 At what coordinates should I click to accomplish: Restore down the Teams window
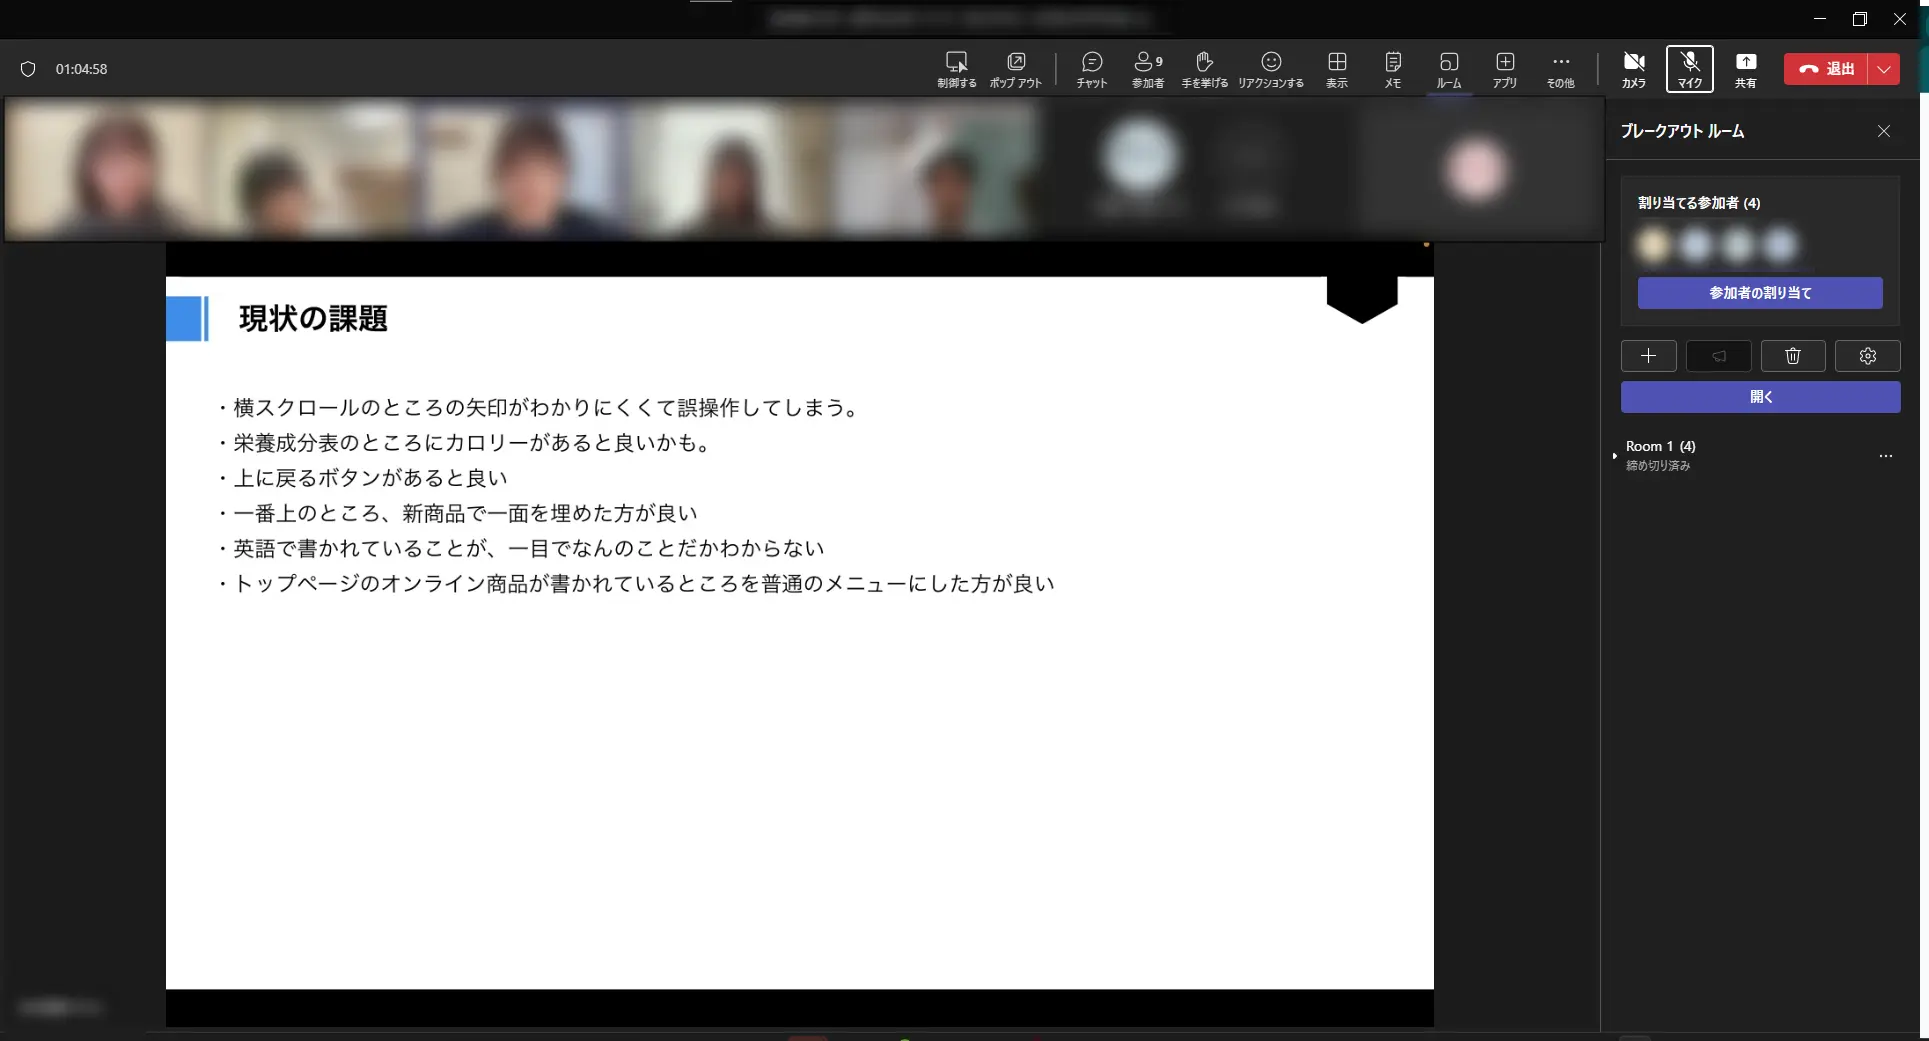[1860, 19]
